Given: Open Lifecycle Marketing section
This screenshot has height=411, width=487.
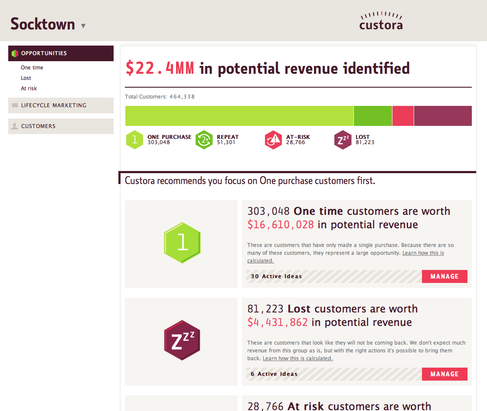Looking at the screenshot, I should point(61,105).
